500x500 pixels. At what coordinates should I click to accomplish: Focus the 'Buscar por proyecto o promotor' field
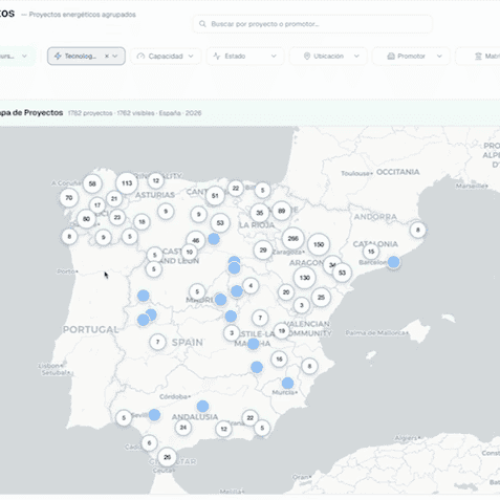click(312, 24)
